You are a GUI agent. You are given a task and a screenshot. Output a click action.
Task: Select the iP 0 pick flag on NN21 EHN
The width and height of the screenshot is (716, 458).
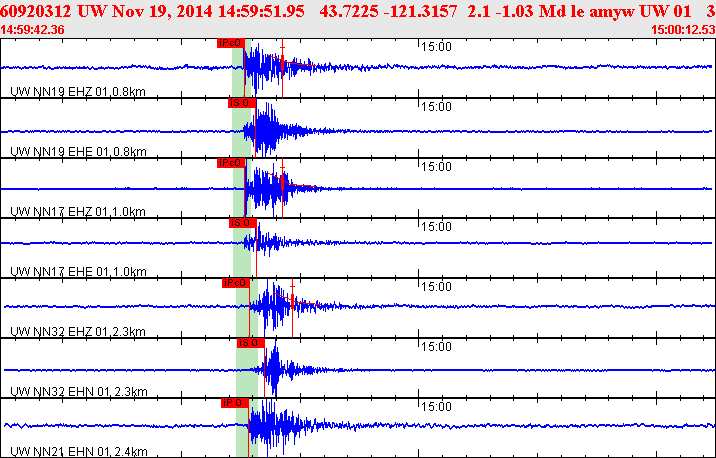(235, 403)
